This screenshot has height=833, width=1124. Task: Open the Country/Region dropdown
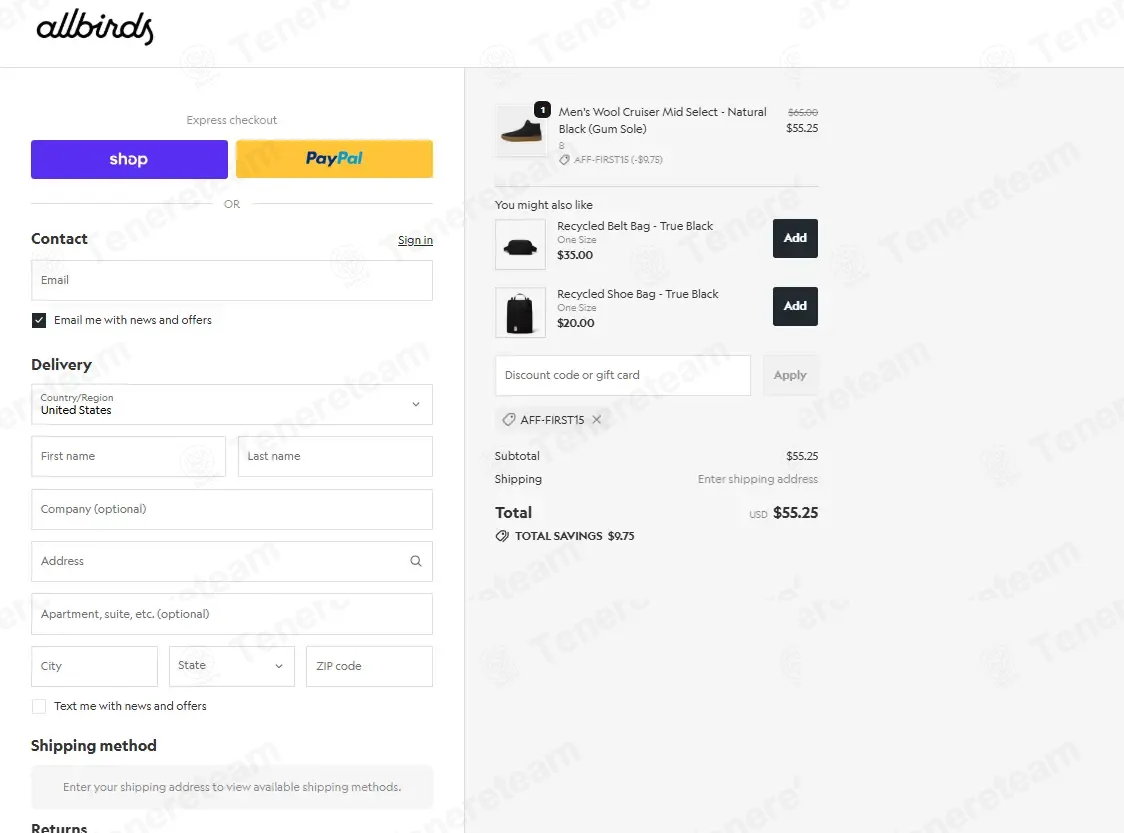[232, 404]
